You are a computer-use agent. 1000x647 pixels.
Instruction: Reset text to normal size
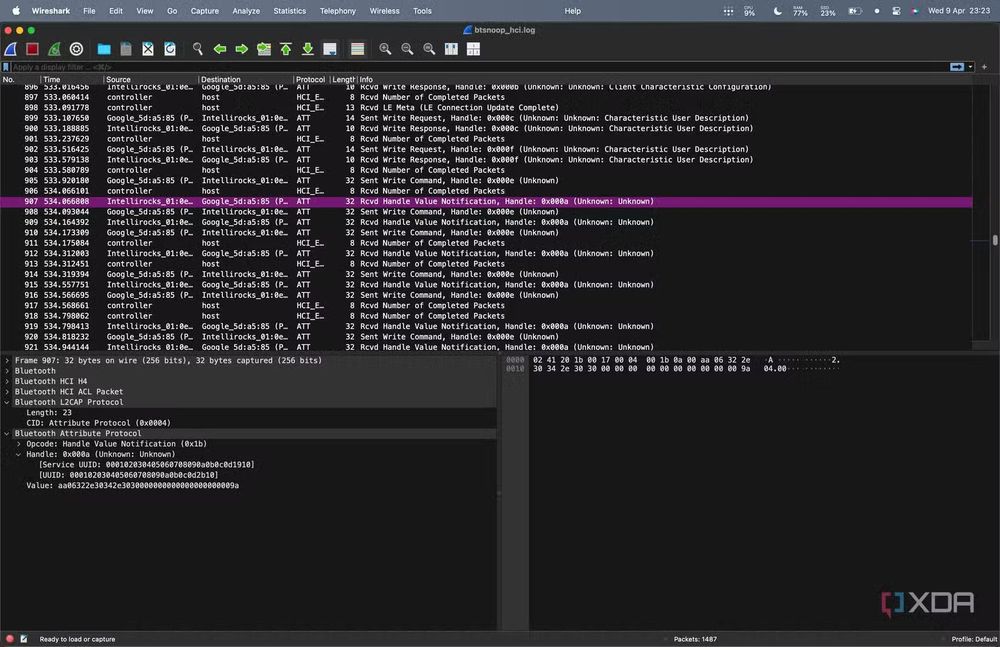click(x=429, y=49)
